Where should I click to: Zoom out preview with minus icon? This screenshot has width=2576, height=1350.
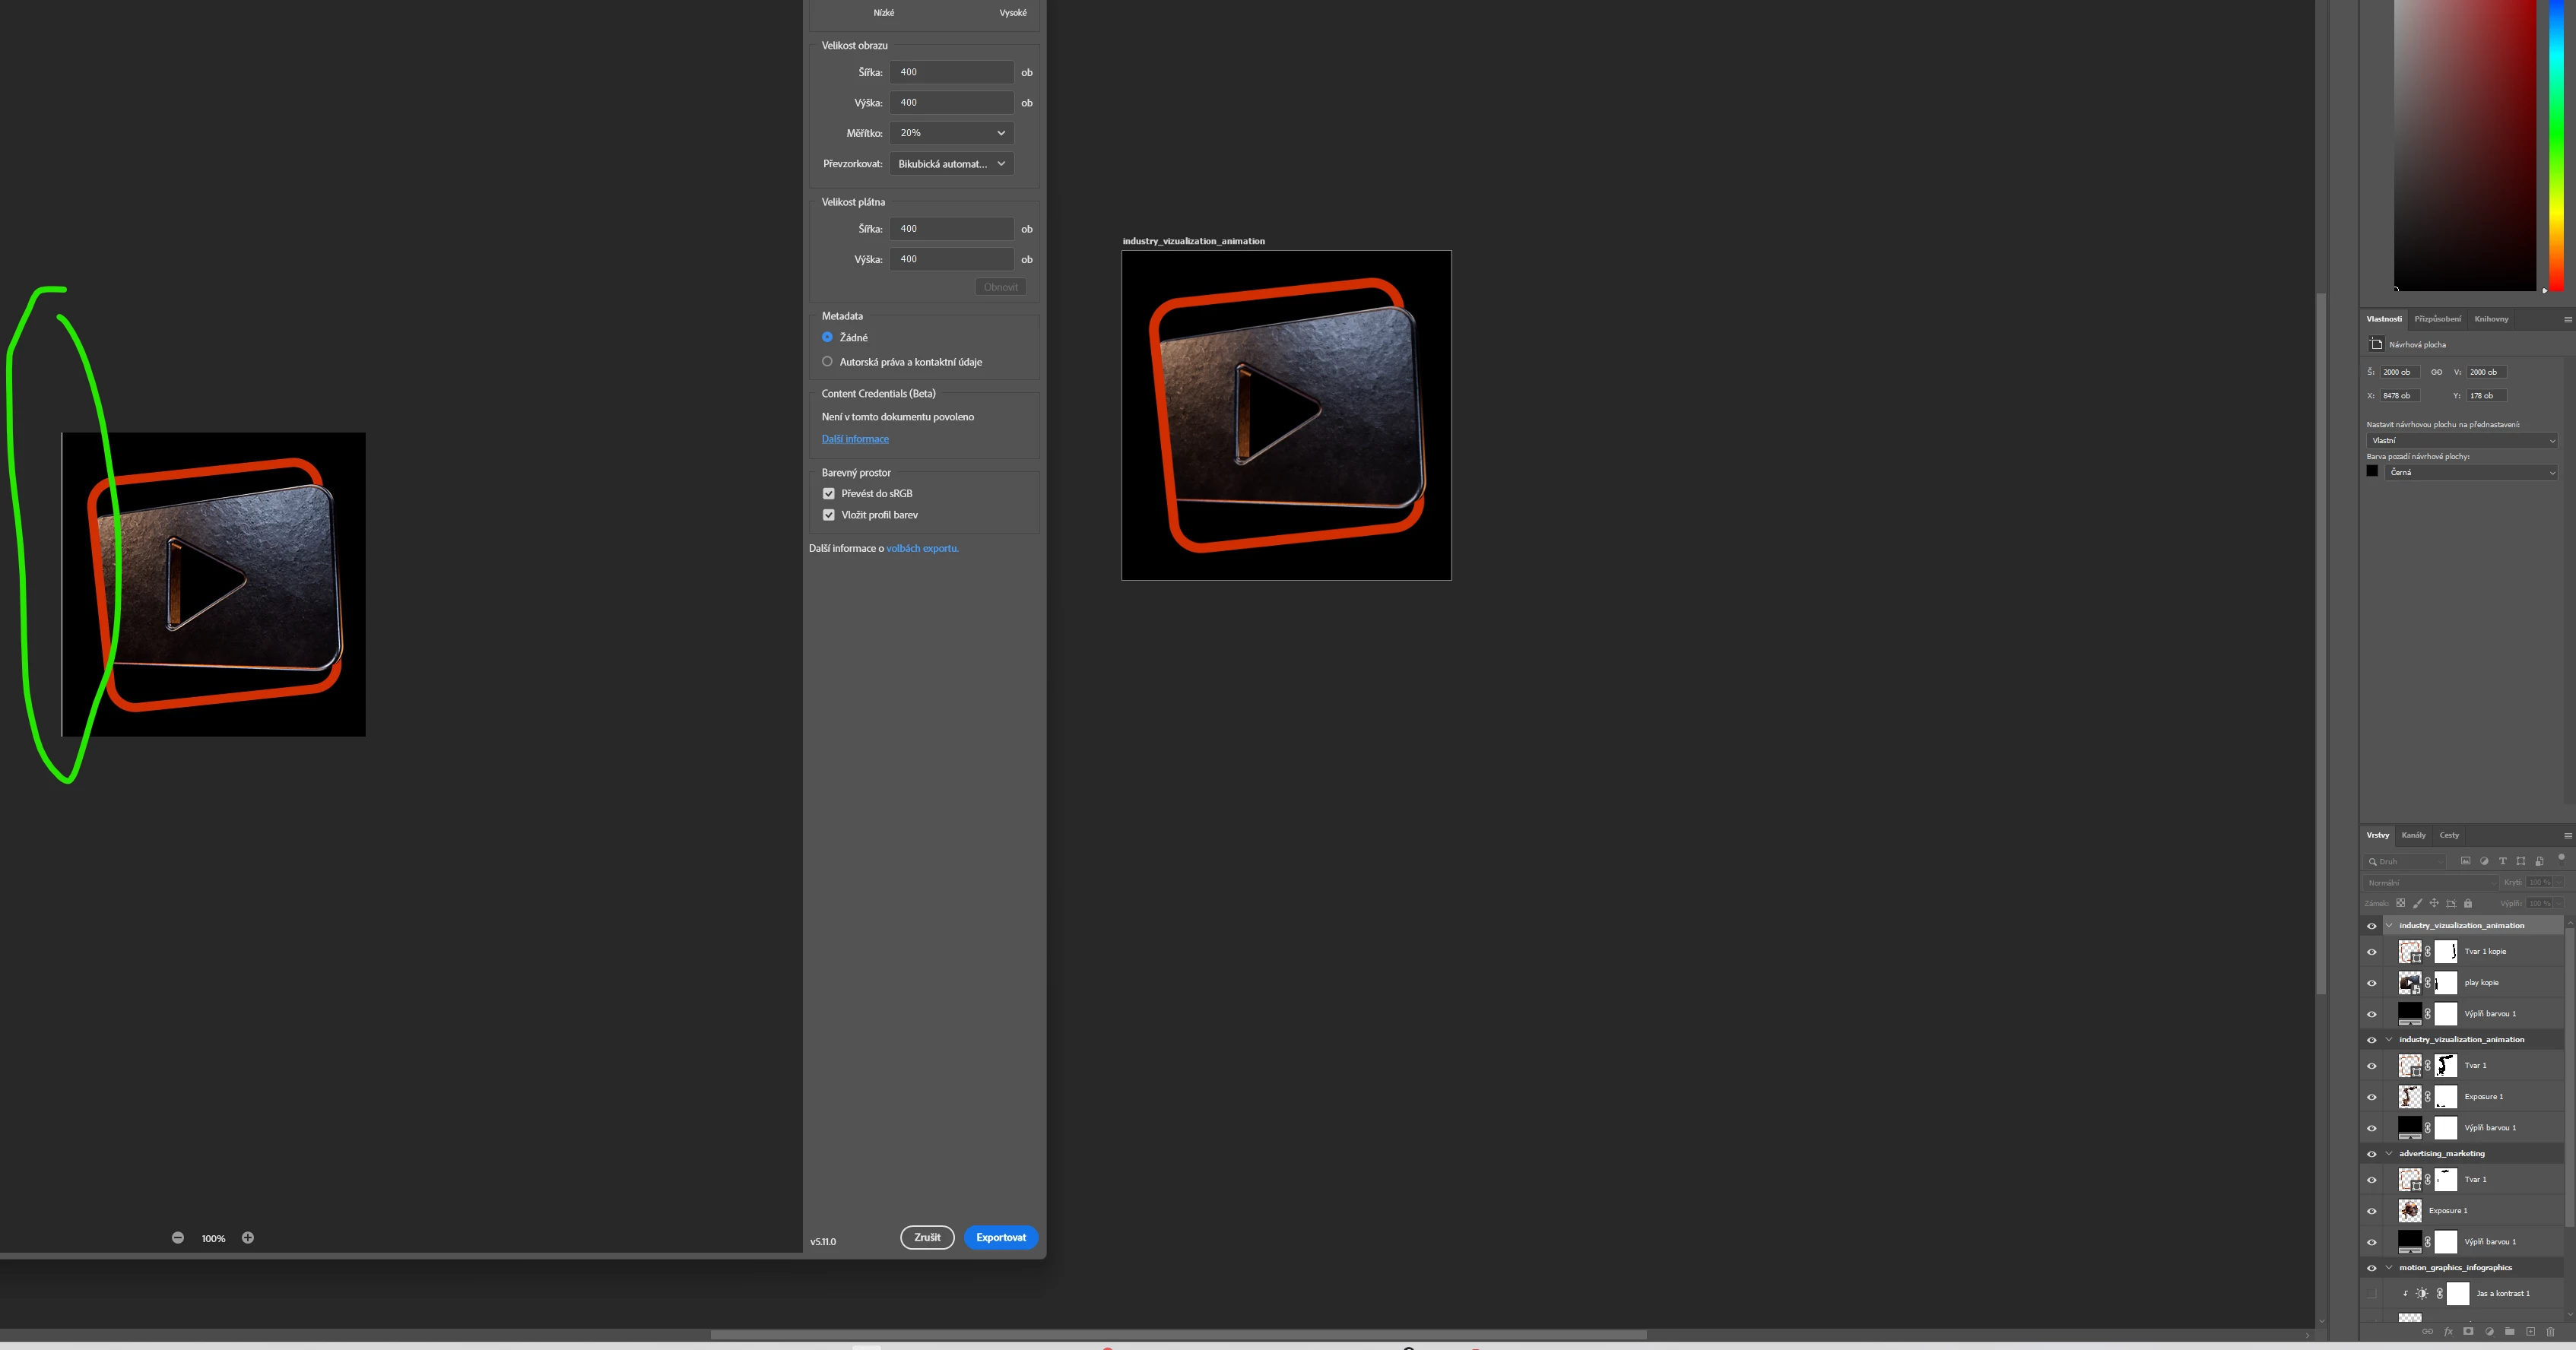point(178,1238)
